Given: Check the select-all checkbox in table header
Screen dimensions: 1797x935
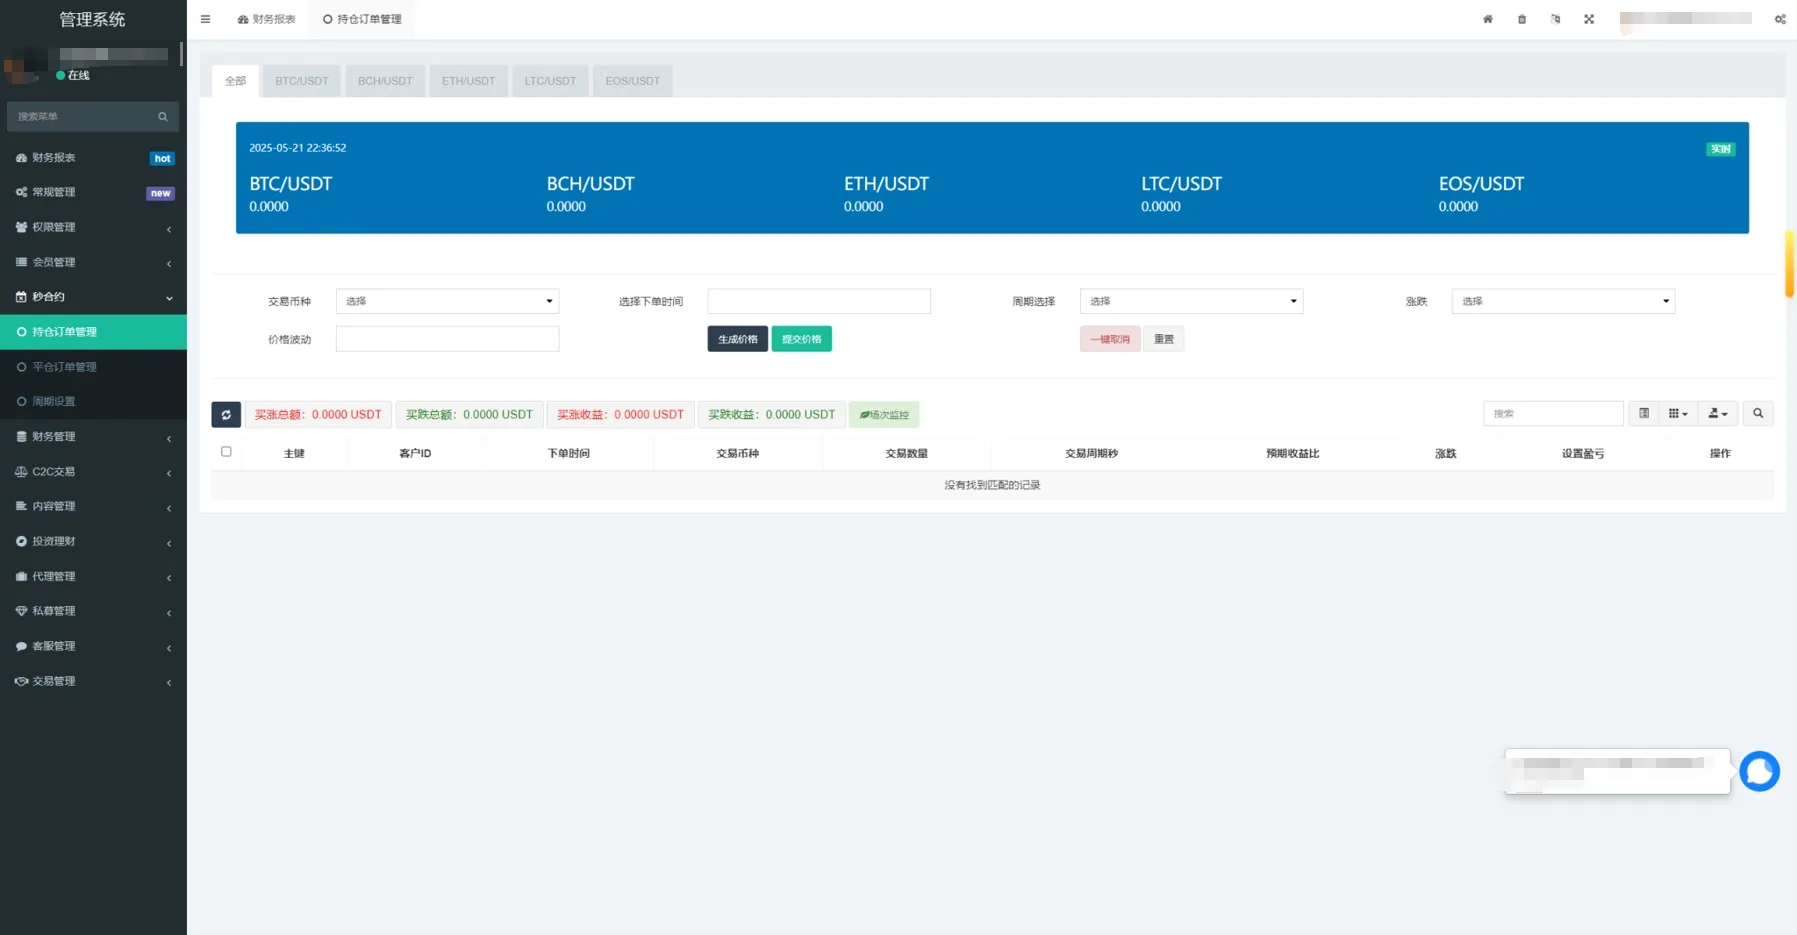Looking at the screenshot, I should pos(226,452).
